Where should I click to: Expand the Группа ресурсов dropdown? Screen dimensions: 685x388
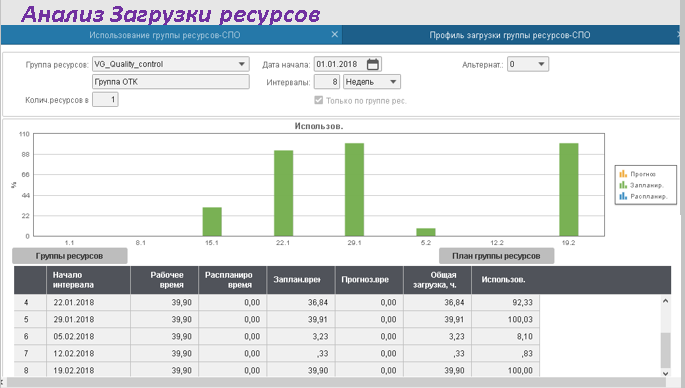[242, 64]
